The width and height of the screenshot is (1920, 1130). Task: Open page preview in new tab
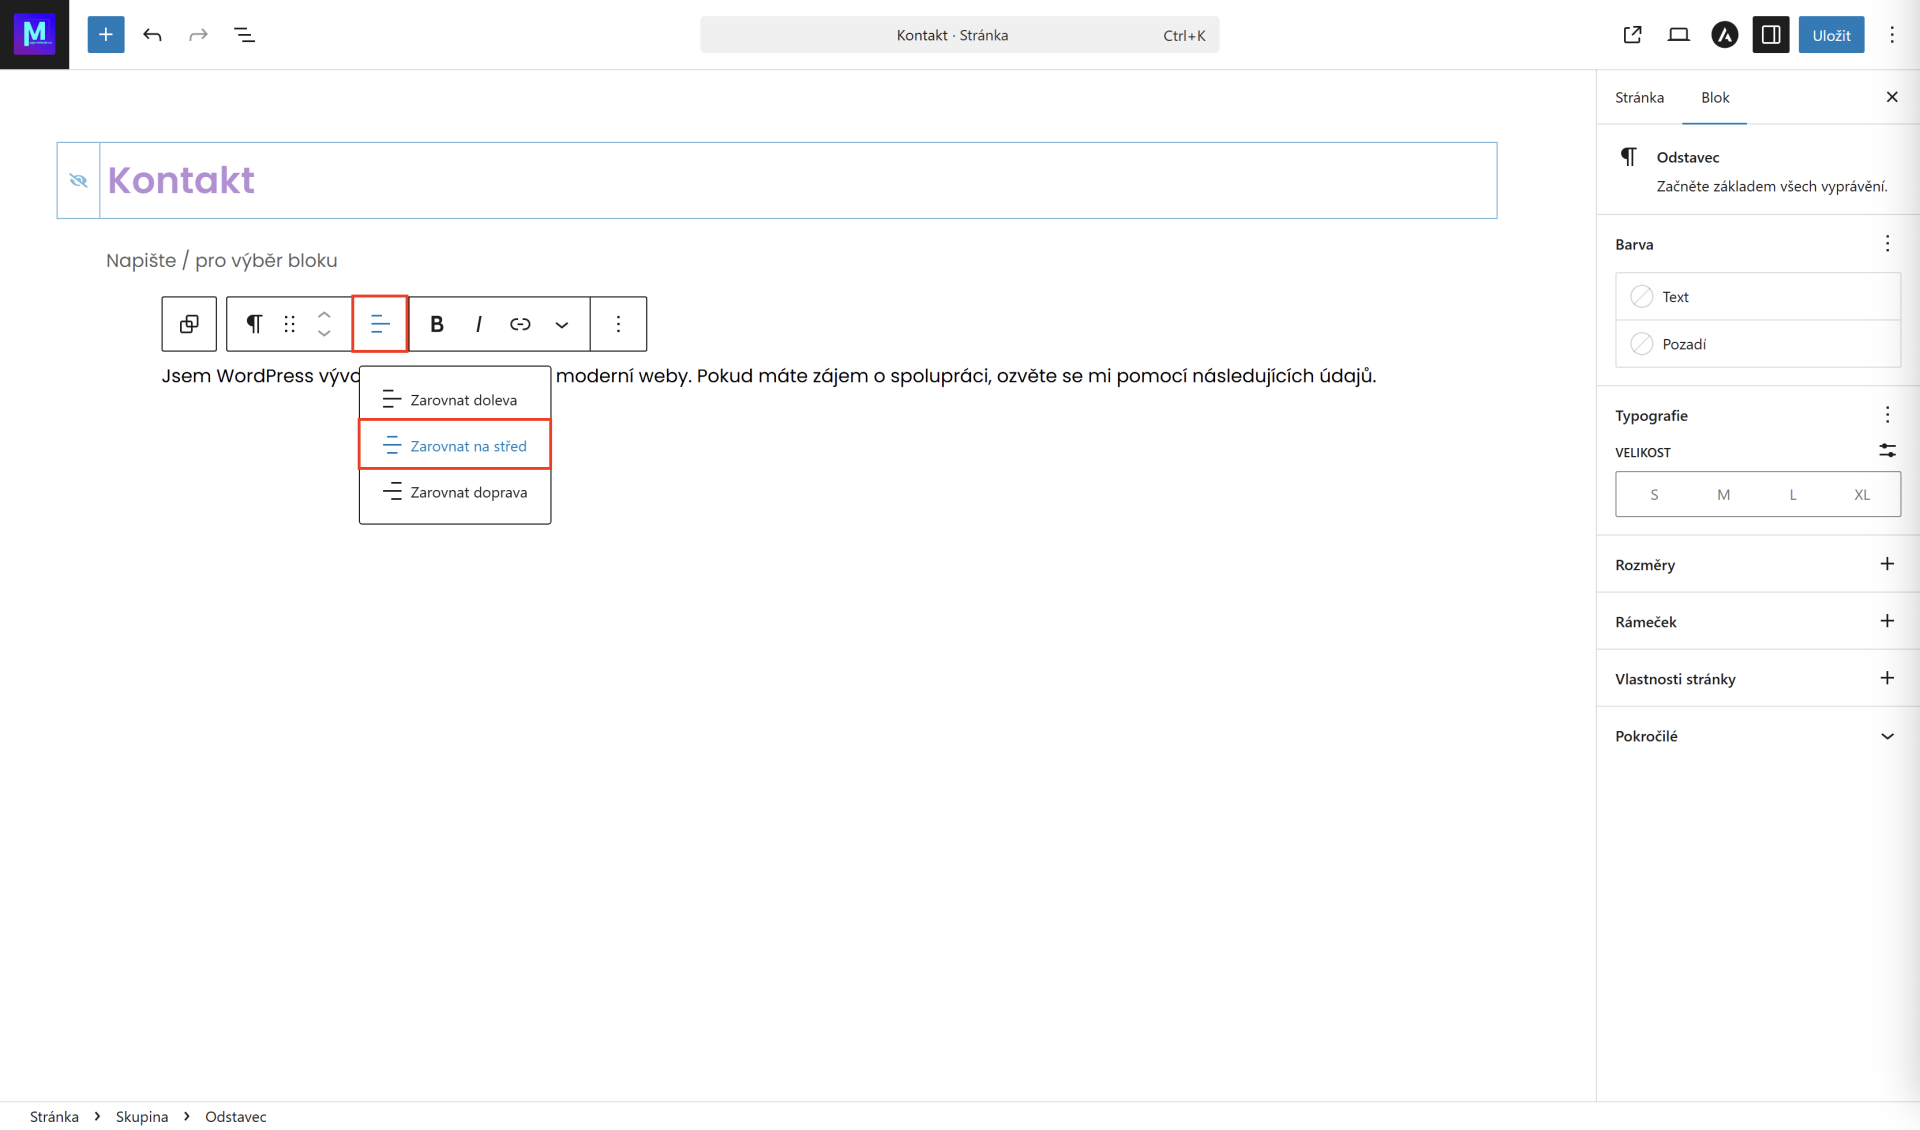[x=1632, y=35]
